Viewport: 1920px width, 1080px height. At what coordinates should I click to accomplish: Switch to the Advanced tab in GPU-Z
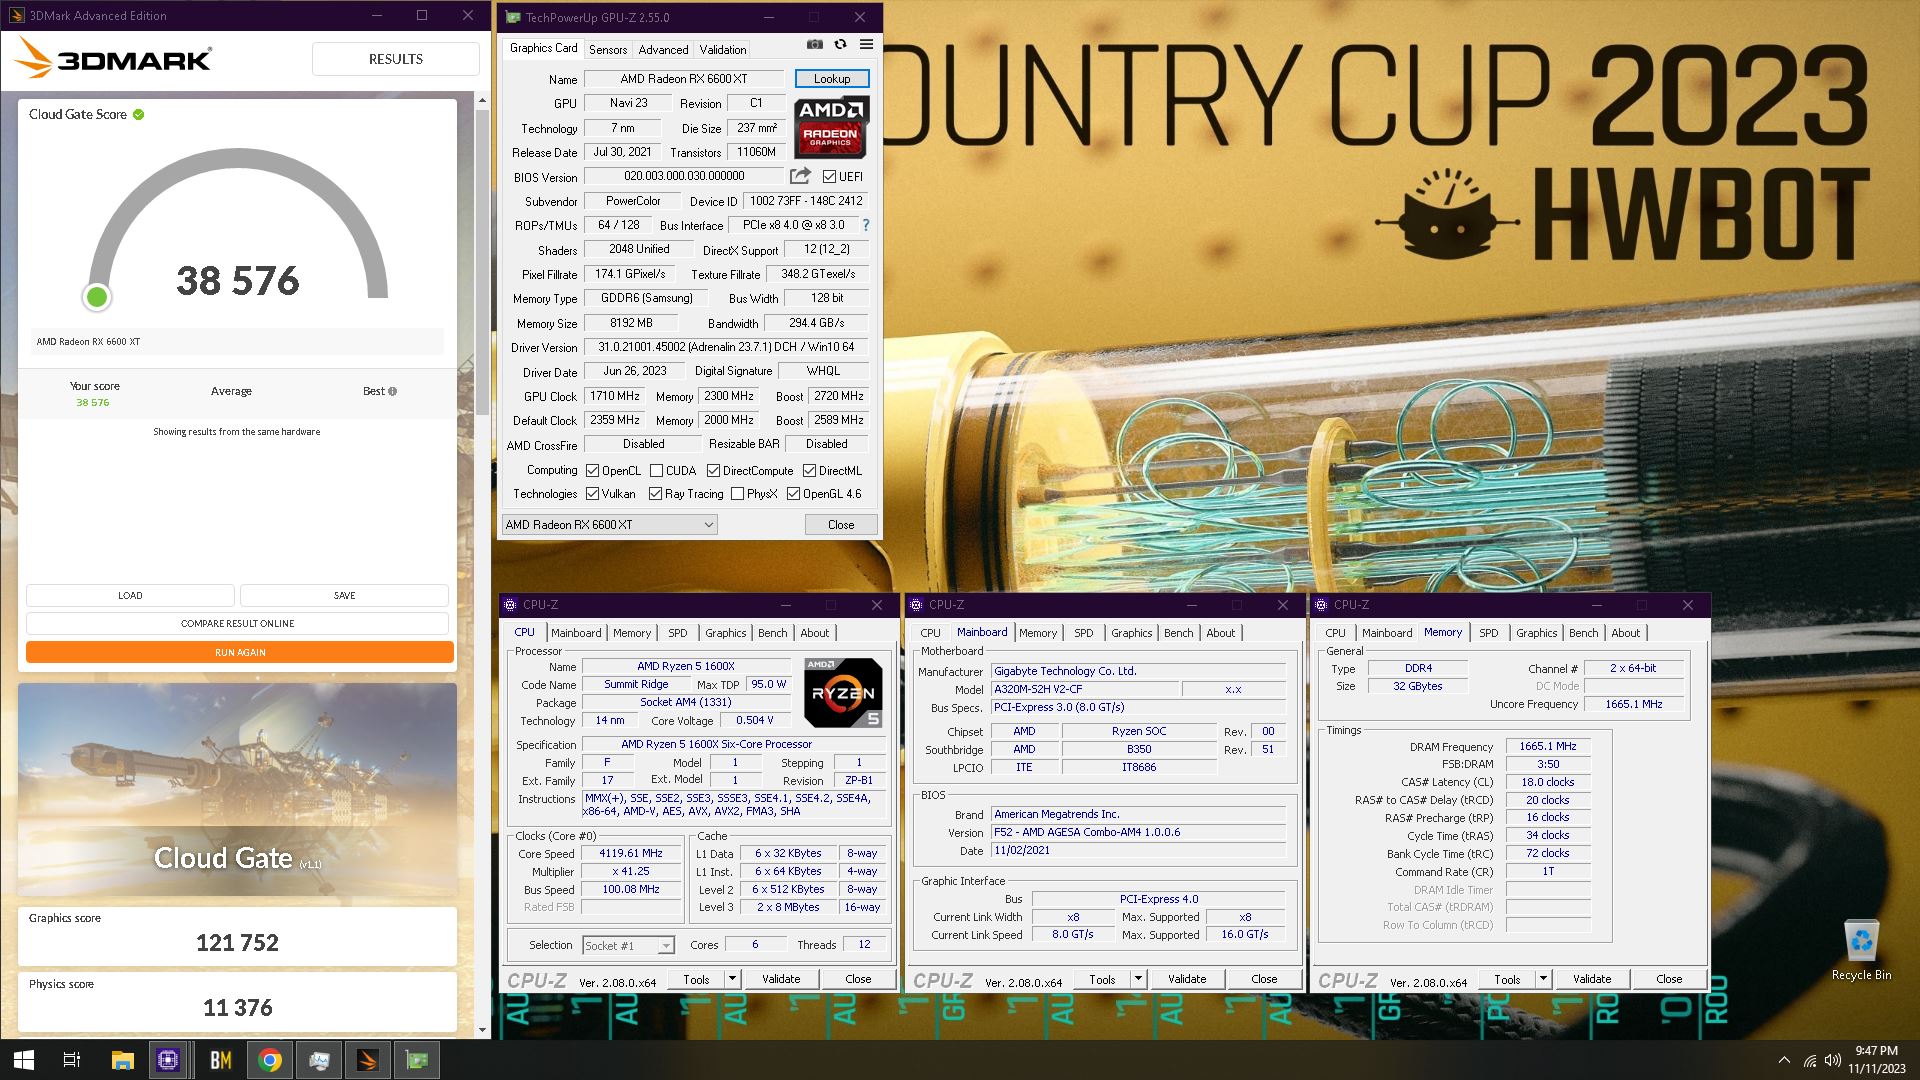(663, 50)
